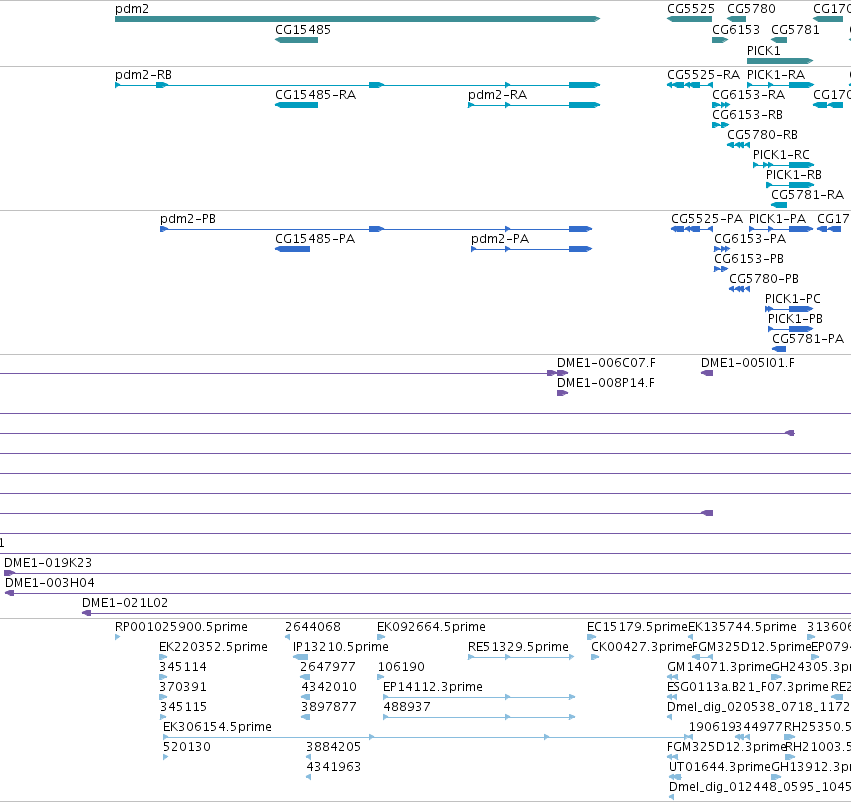Select the GM14071.3prime EST label
This screenshot has height=802, width=851.
point(719,667)
